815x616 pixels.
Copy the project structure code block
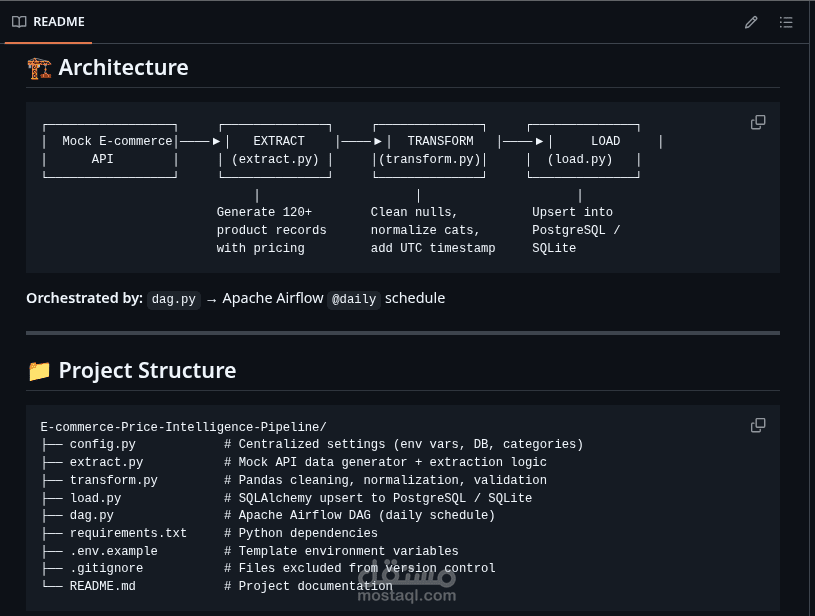point(758,426)
